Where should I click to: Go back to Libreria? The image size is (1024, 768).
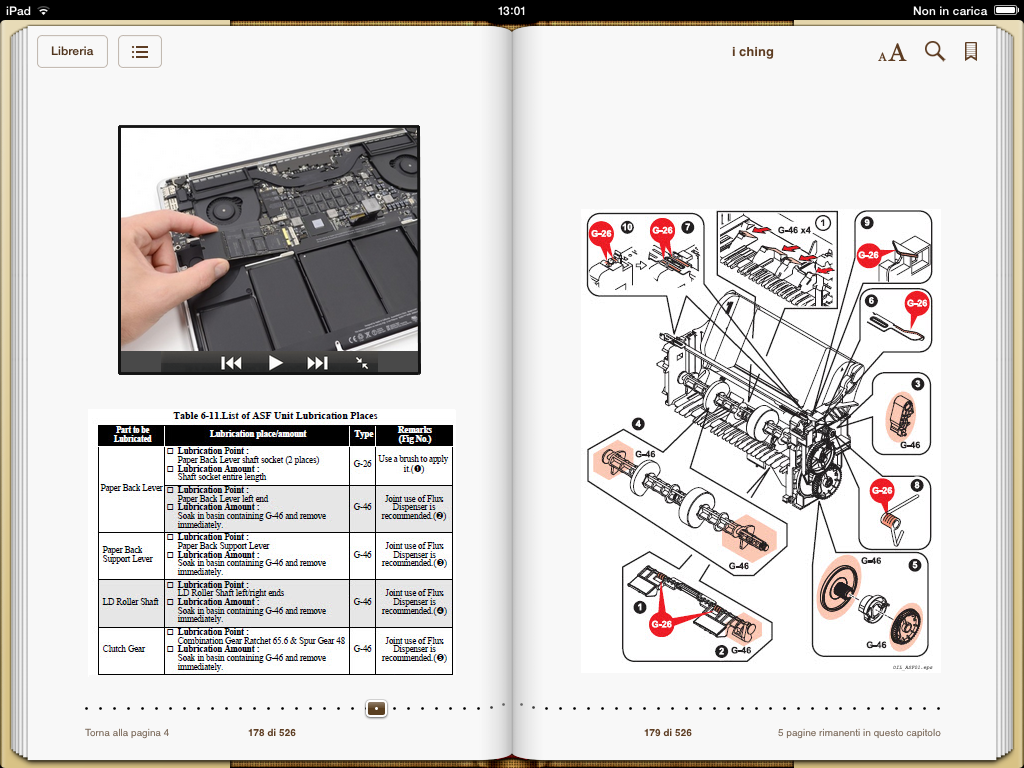click(72, 52)
